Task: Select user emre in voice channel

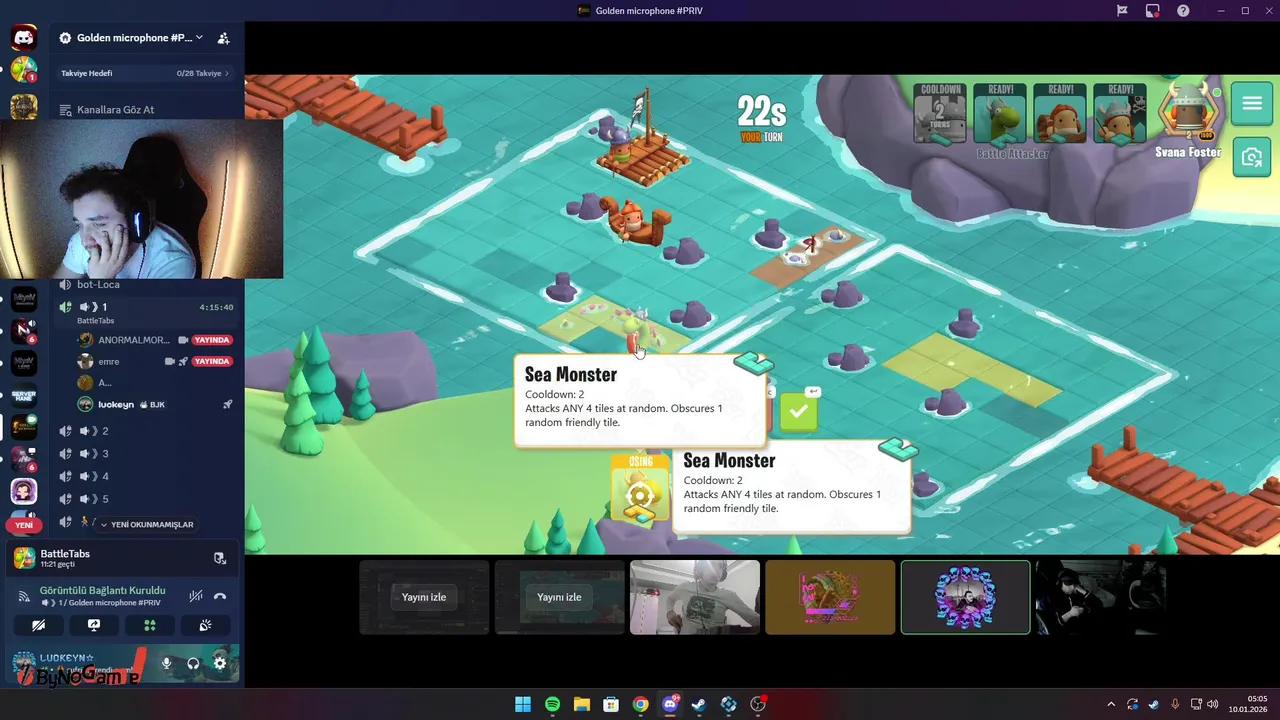Action: 108,361
